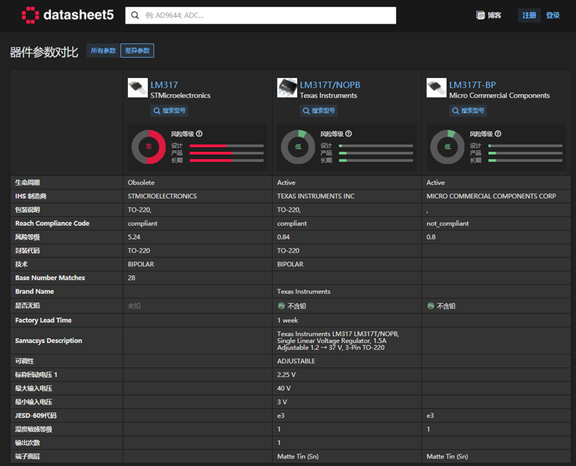Click lead-free green icon in LM317T/NOPB column

pos(281,306)
